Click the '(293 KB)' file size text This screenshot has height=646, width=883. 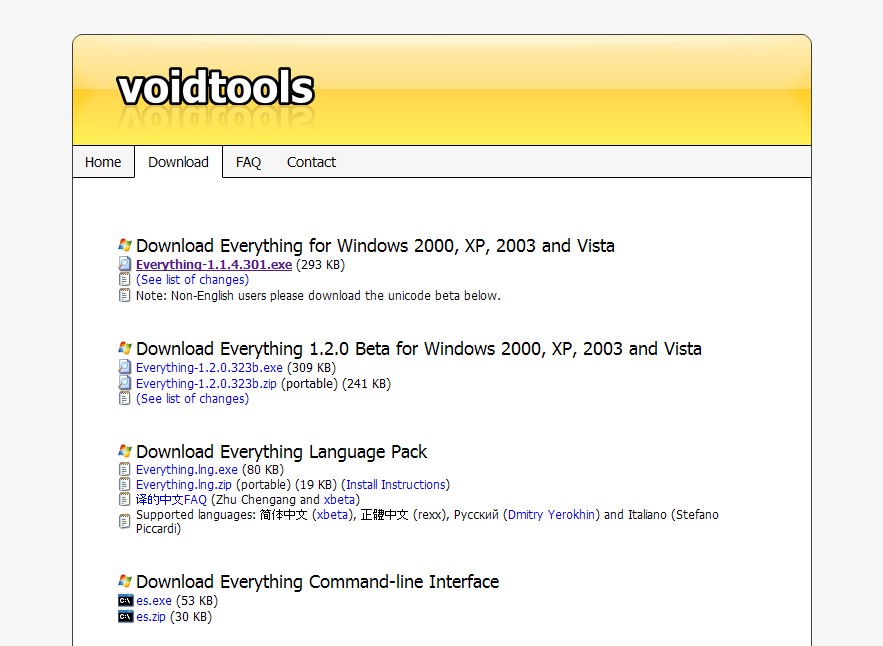pos(320,265)
